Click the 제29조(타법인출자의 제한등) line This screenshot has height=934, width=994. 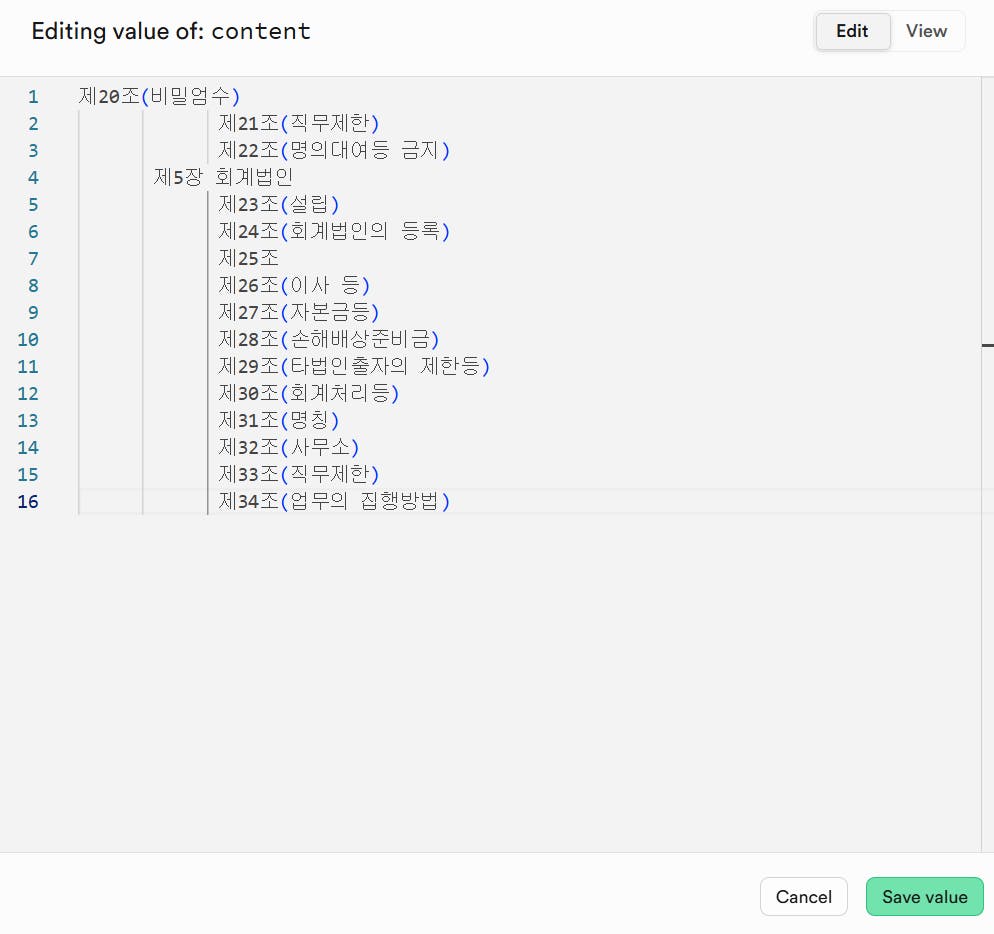[x=354, y=367]
